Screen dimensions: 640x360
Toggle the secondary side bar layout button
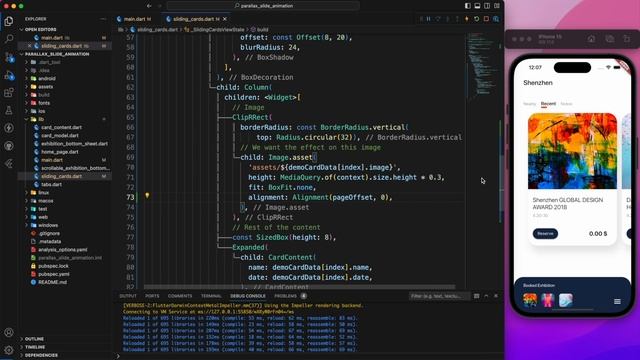pyautogui.click(x=487, y=6)
